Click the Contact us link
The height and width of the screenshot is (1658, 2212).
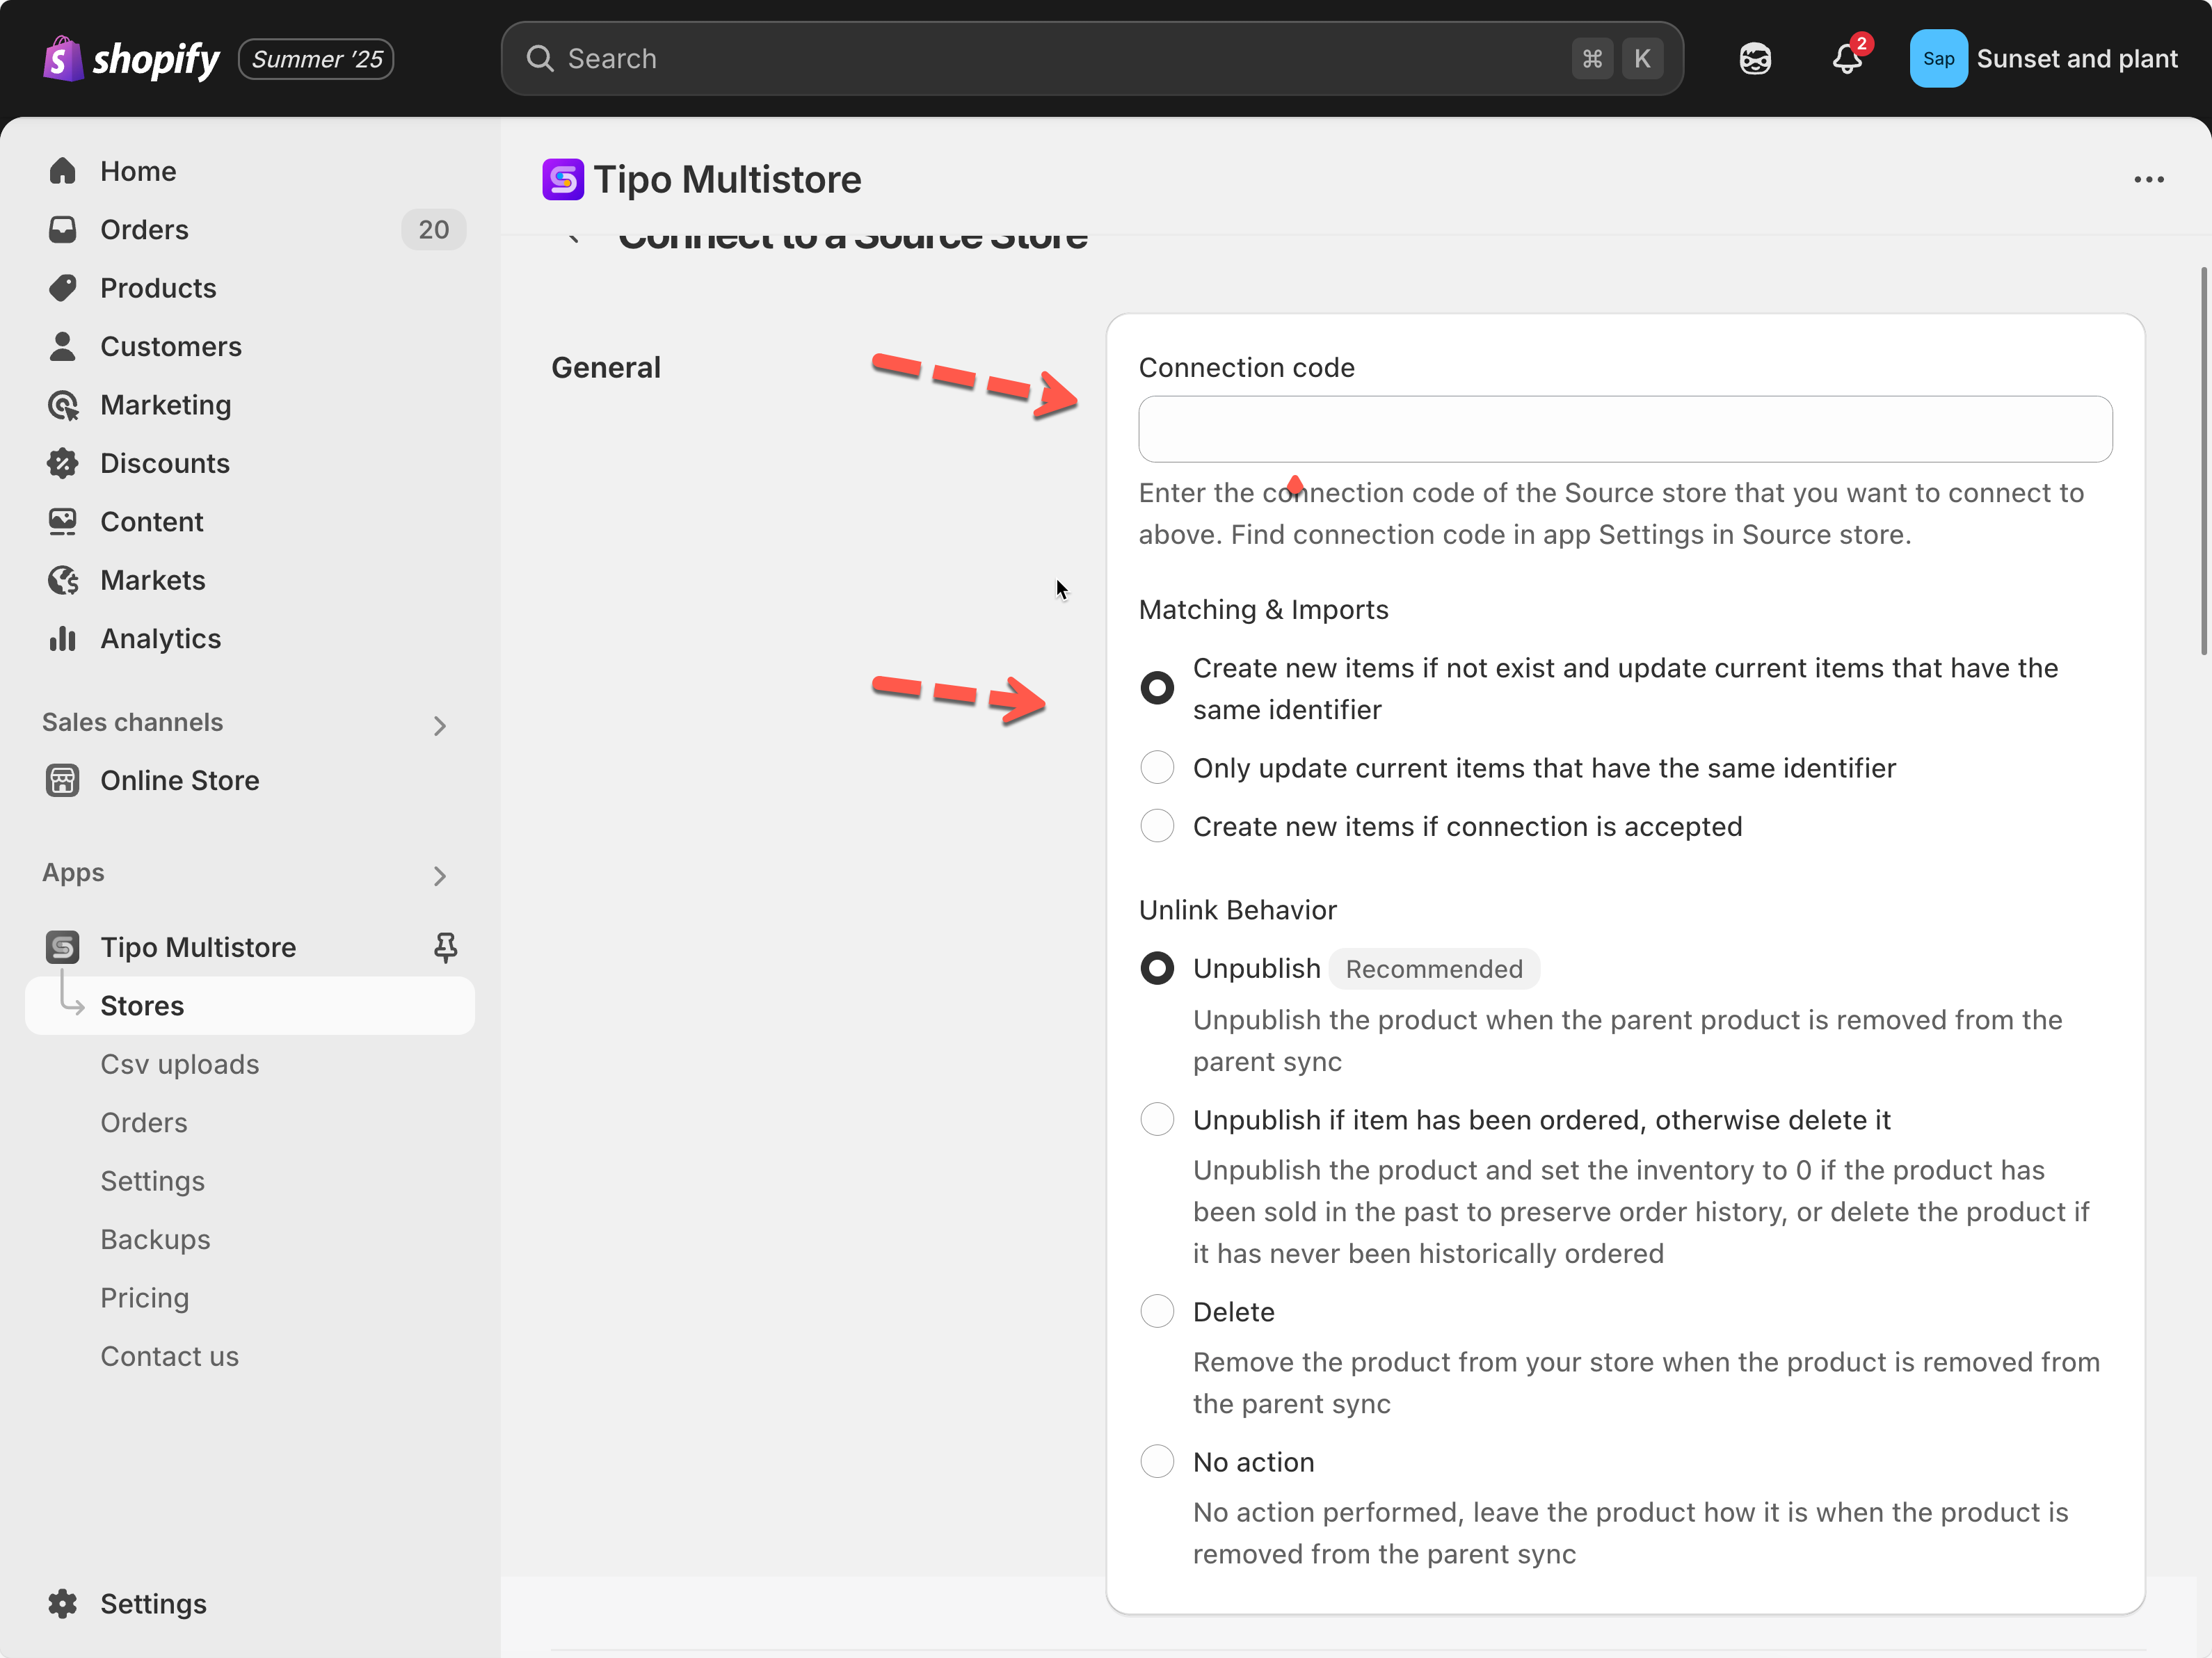[x=169, y=1356]
